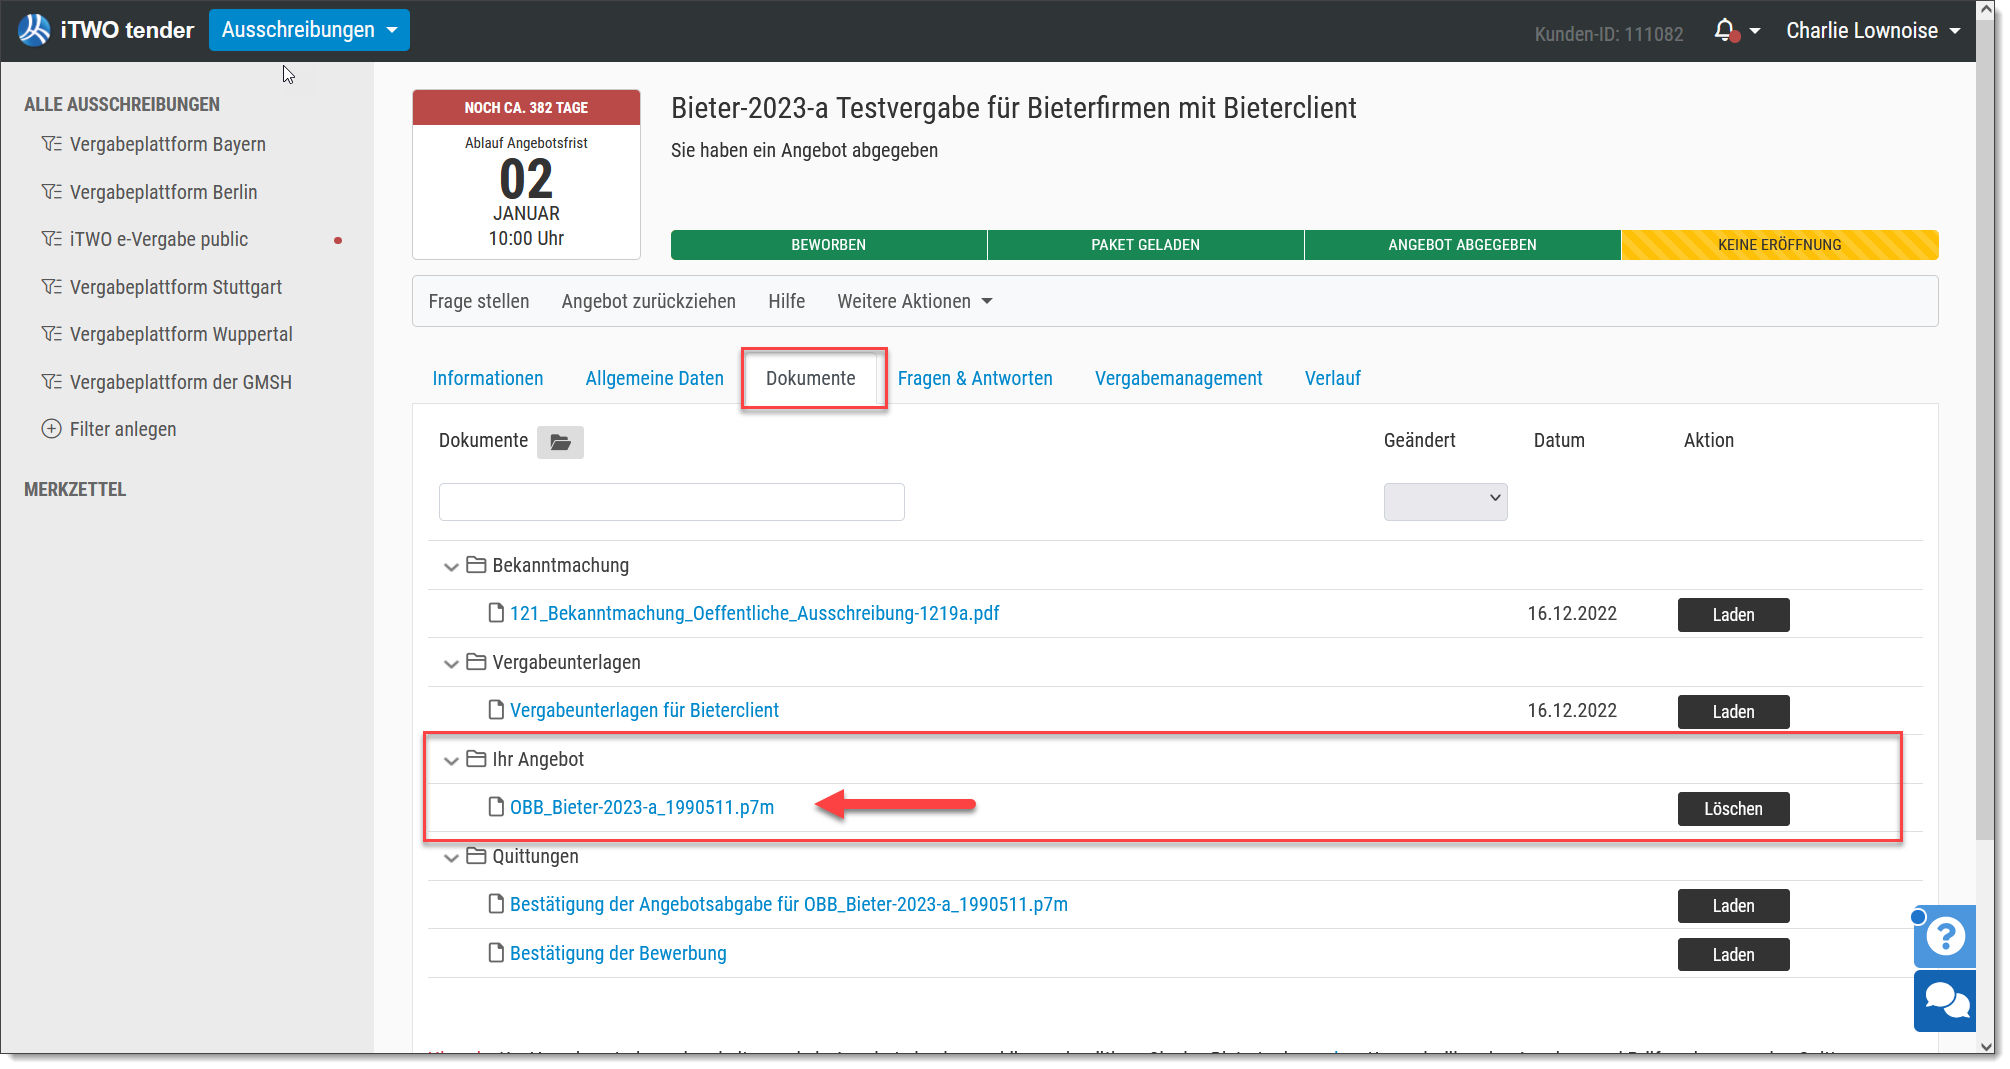The height and width of the screenshot is (1069, 2010).
Task: Open the Ausschreibungen dropdown menu
Action: pyautogui.click(x=309, y=30)
